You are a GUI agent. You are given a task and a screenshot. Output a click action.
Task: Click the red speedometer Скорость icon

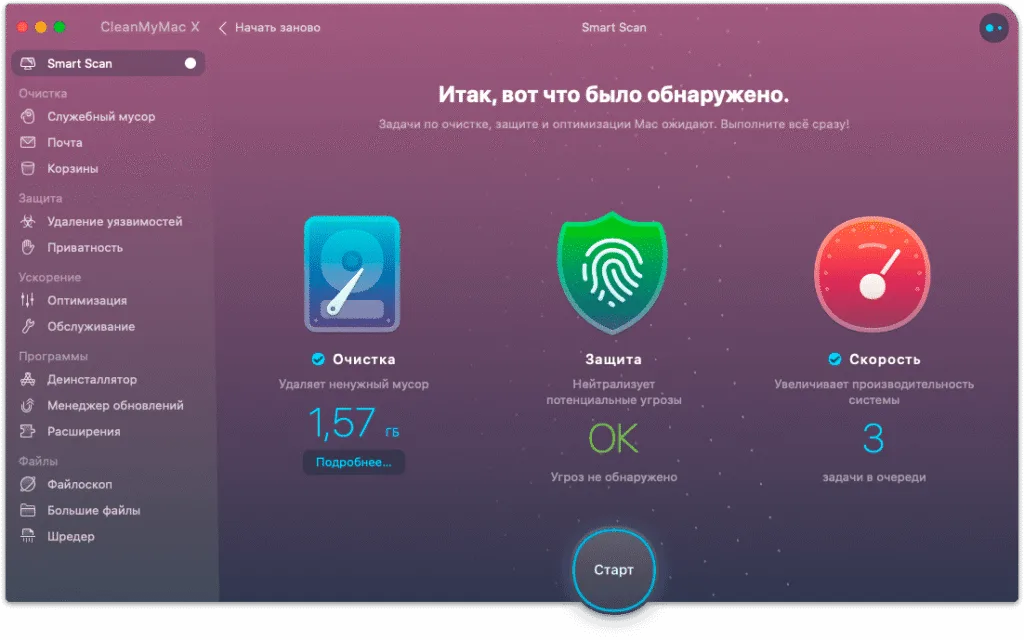[872, 274]
